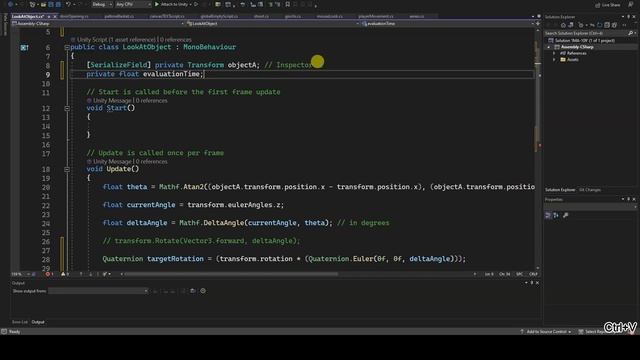Click Property Pages wrench in Properties panel
The image size is (640, 360).
566,215
